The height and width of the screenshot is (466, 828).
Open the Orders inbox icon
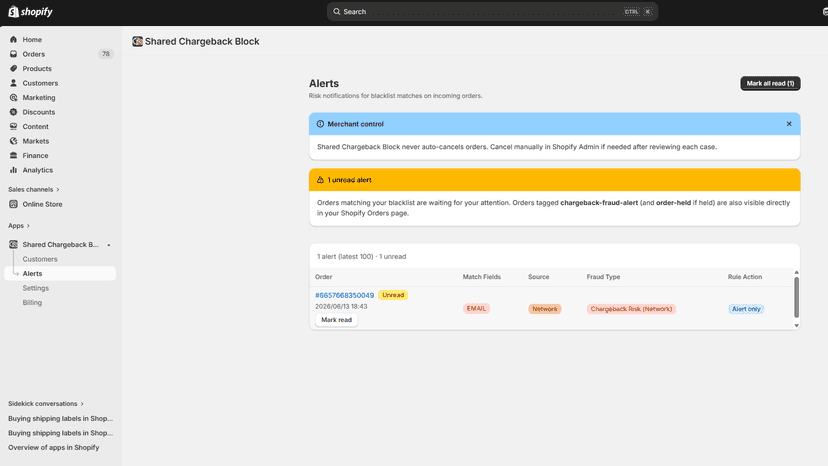(13, 54)
